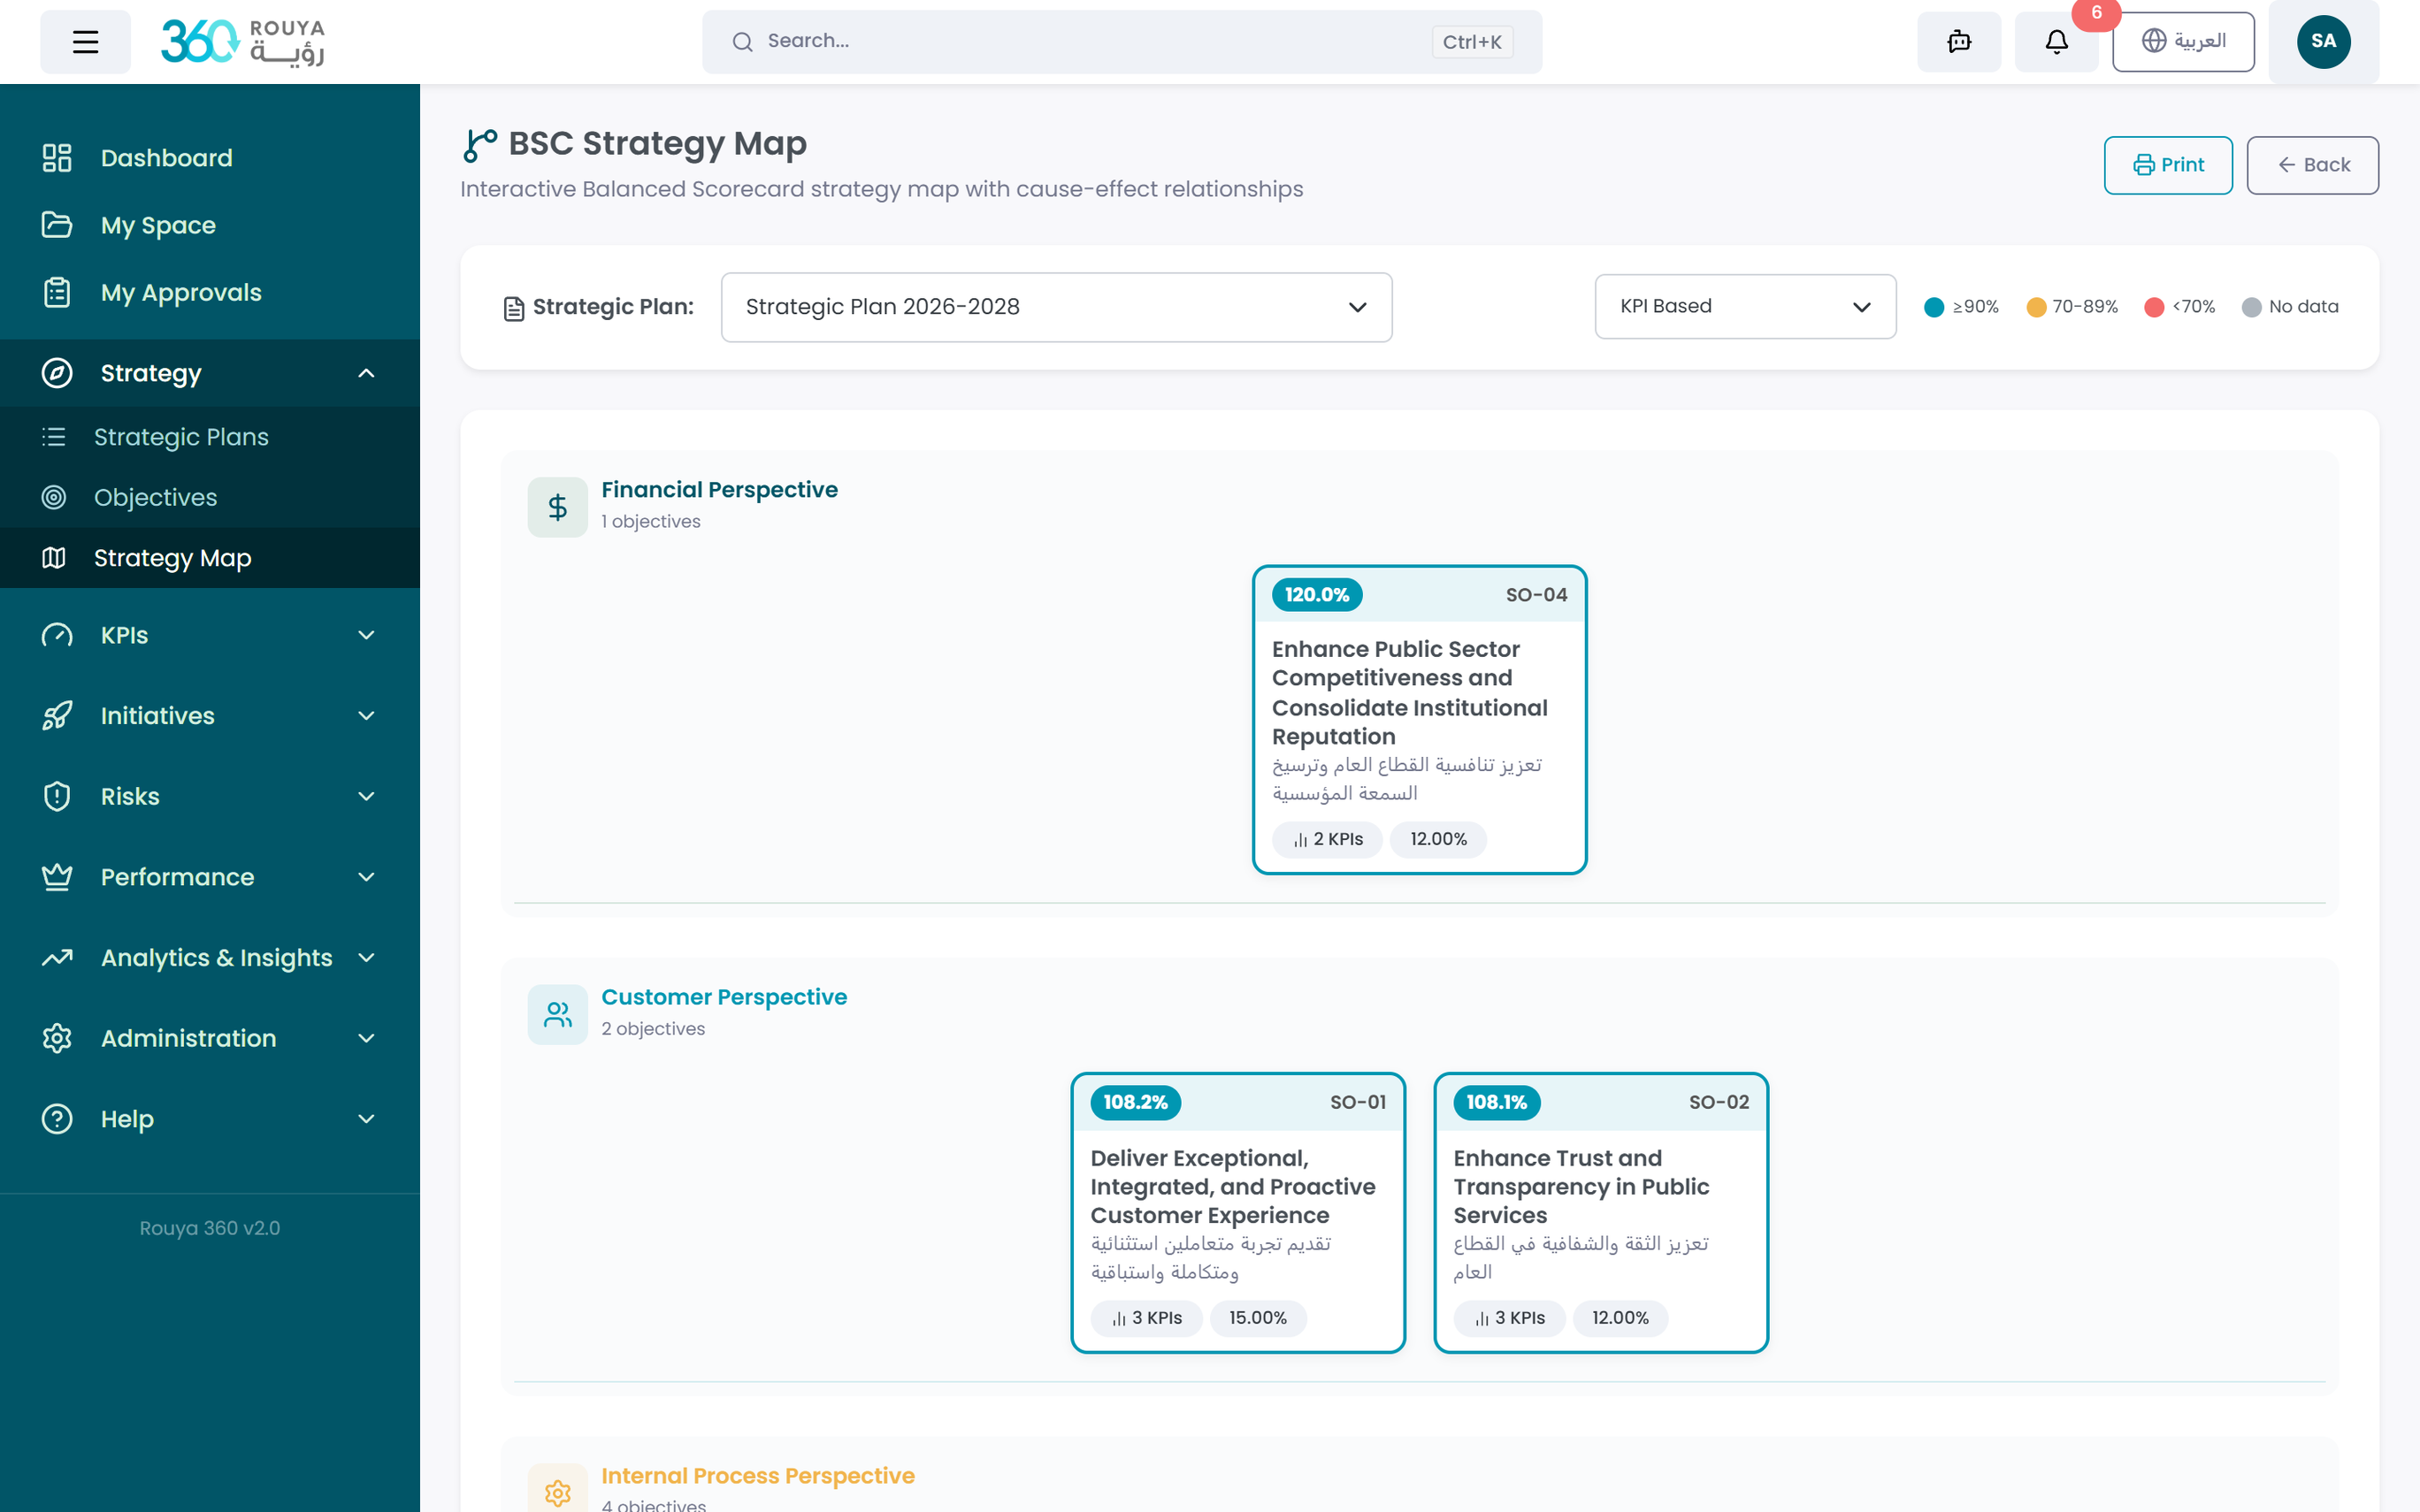Image resolution: width=2420 pixels, height=1512 pixels.
Task: Click the Rouya 360 logo
Action: click(242, 42)
